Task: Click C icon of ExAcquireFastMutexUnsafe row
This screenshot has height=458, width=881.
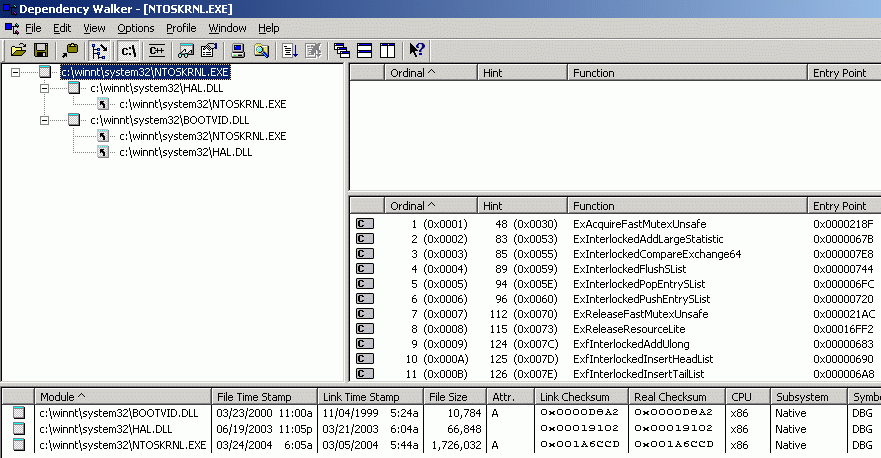Action: coord(364,224)
